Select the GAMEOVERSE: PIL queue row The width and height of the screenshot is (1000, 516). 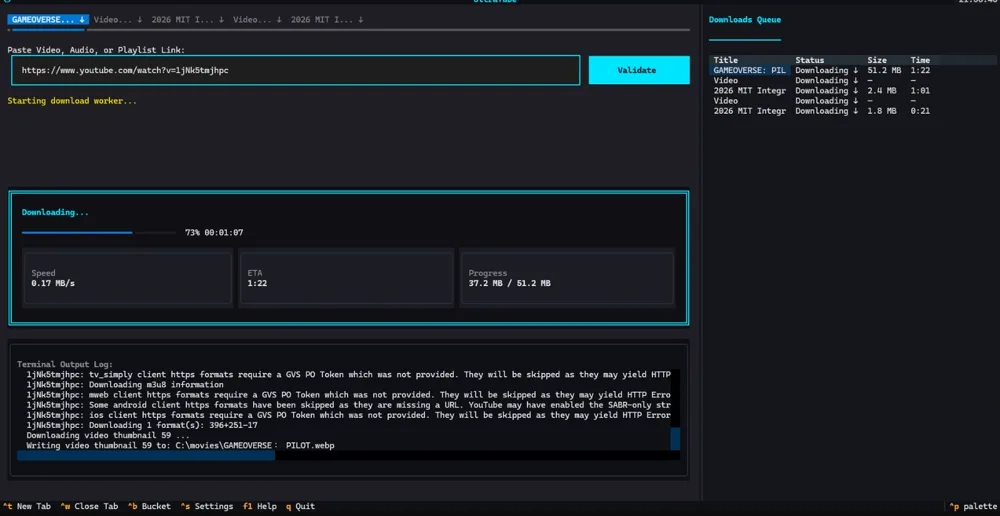853,70
